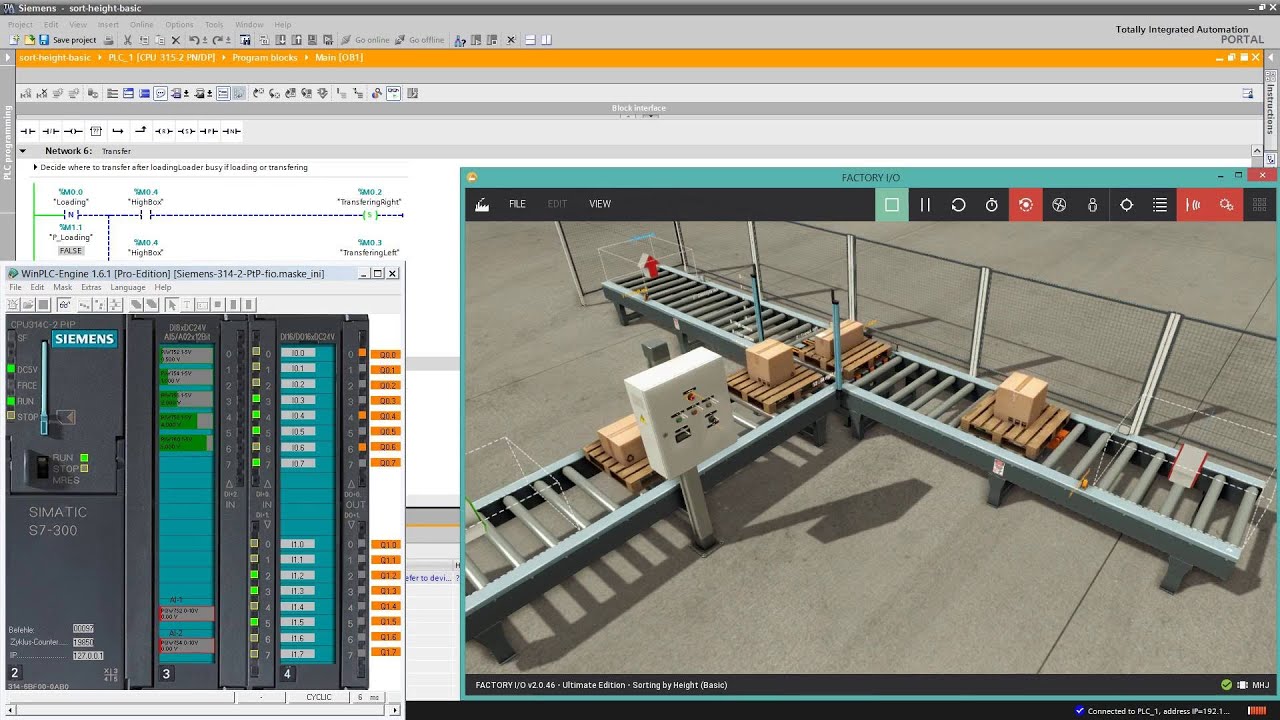This screenshot has height=720, width=1280.
Task: Open Language menu in WinPLC-Engine
Action: tap(128, 287)
